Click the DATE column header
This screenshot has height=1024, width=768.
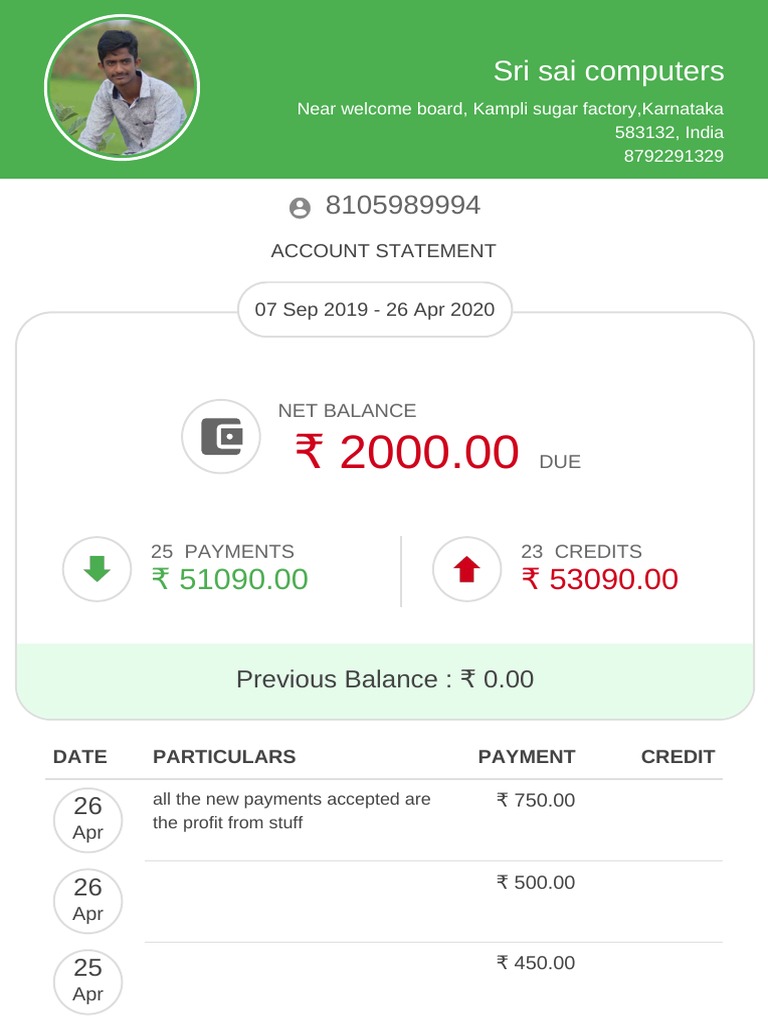80,757
